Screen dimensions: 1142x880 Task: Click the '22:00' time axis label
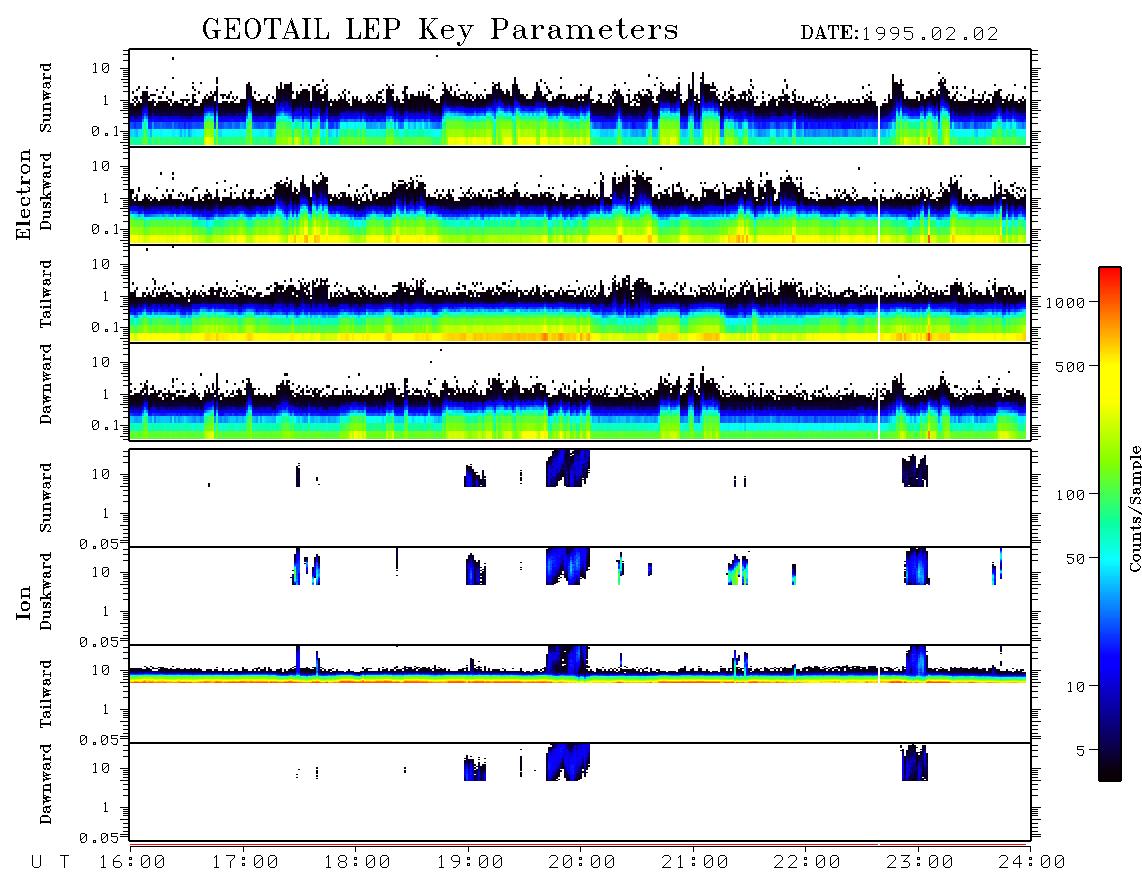(x=807, y=863)
